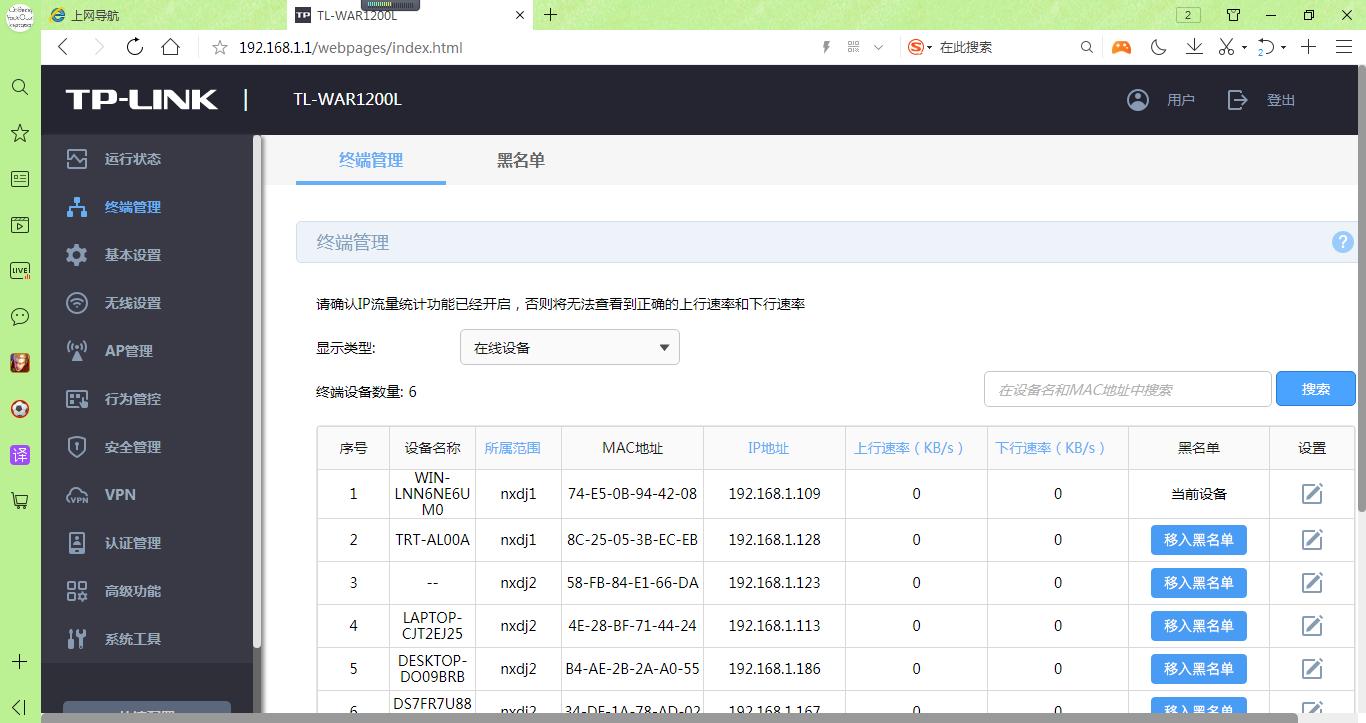The width and height of the screenshot is (1366, 723).
Task: Move device TRT-AL00A to the blacklist
Action: (x=1198, y=539)
